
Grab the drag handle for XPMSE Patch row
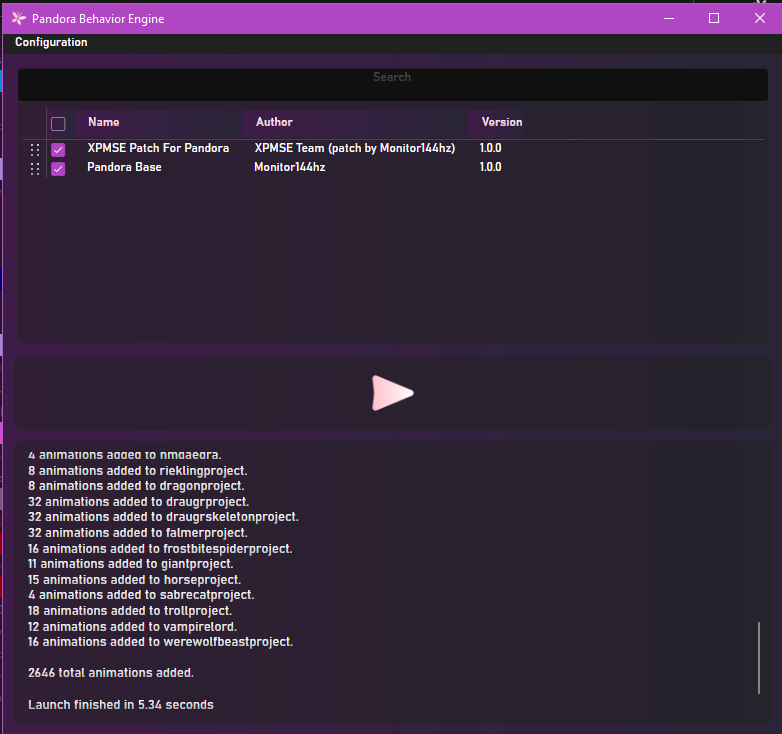coord(34,150)
